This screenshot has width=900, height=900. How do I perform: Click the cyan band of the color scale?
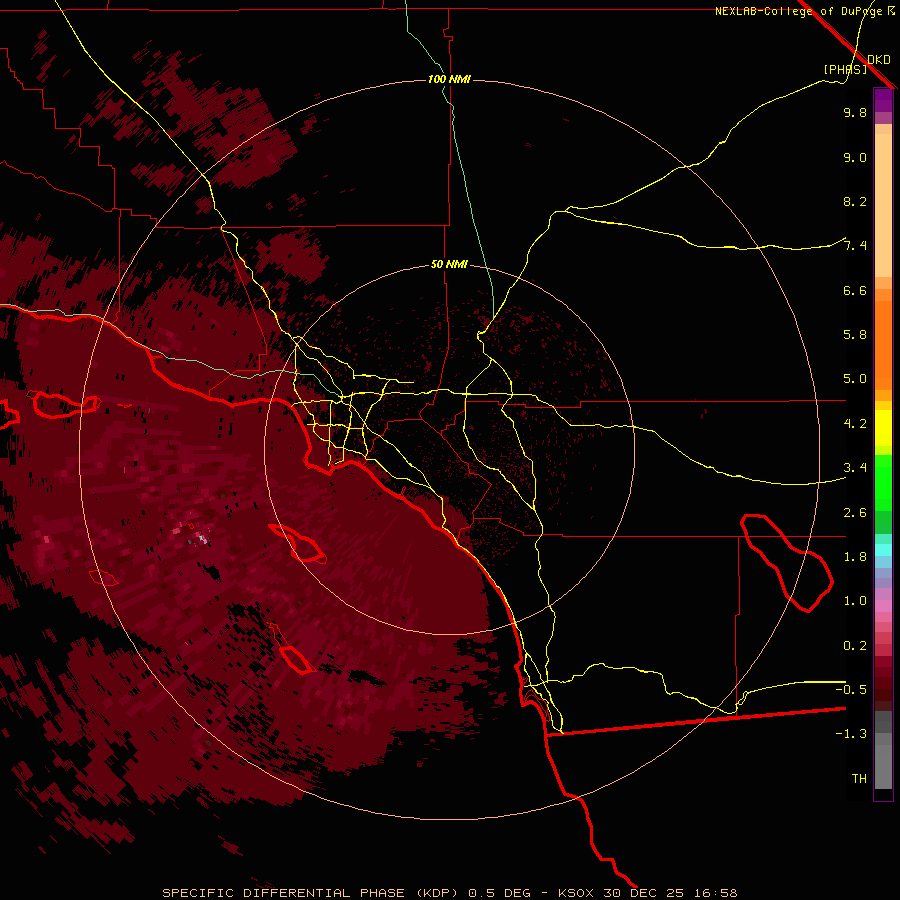click(x=883, y=550)
